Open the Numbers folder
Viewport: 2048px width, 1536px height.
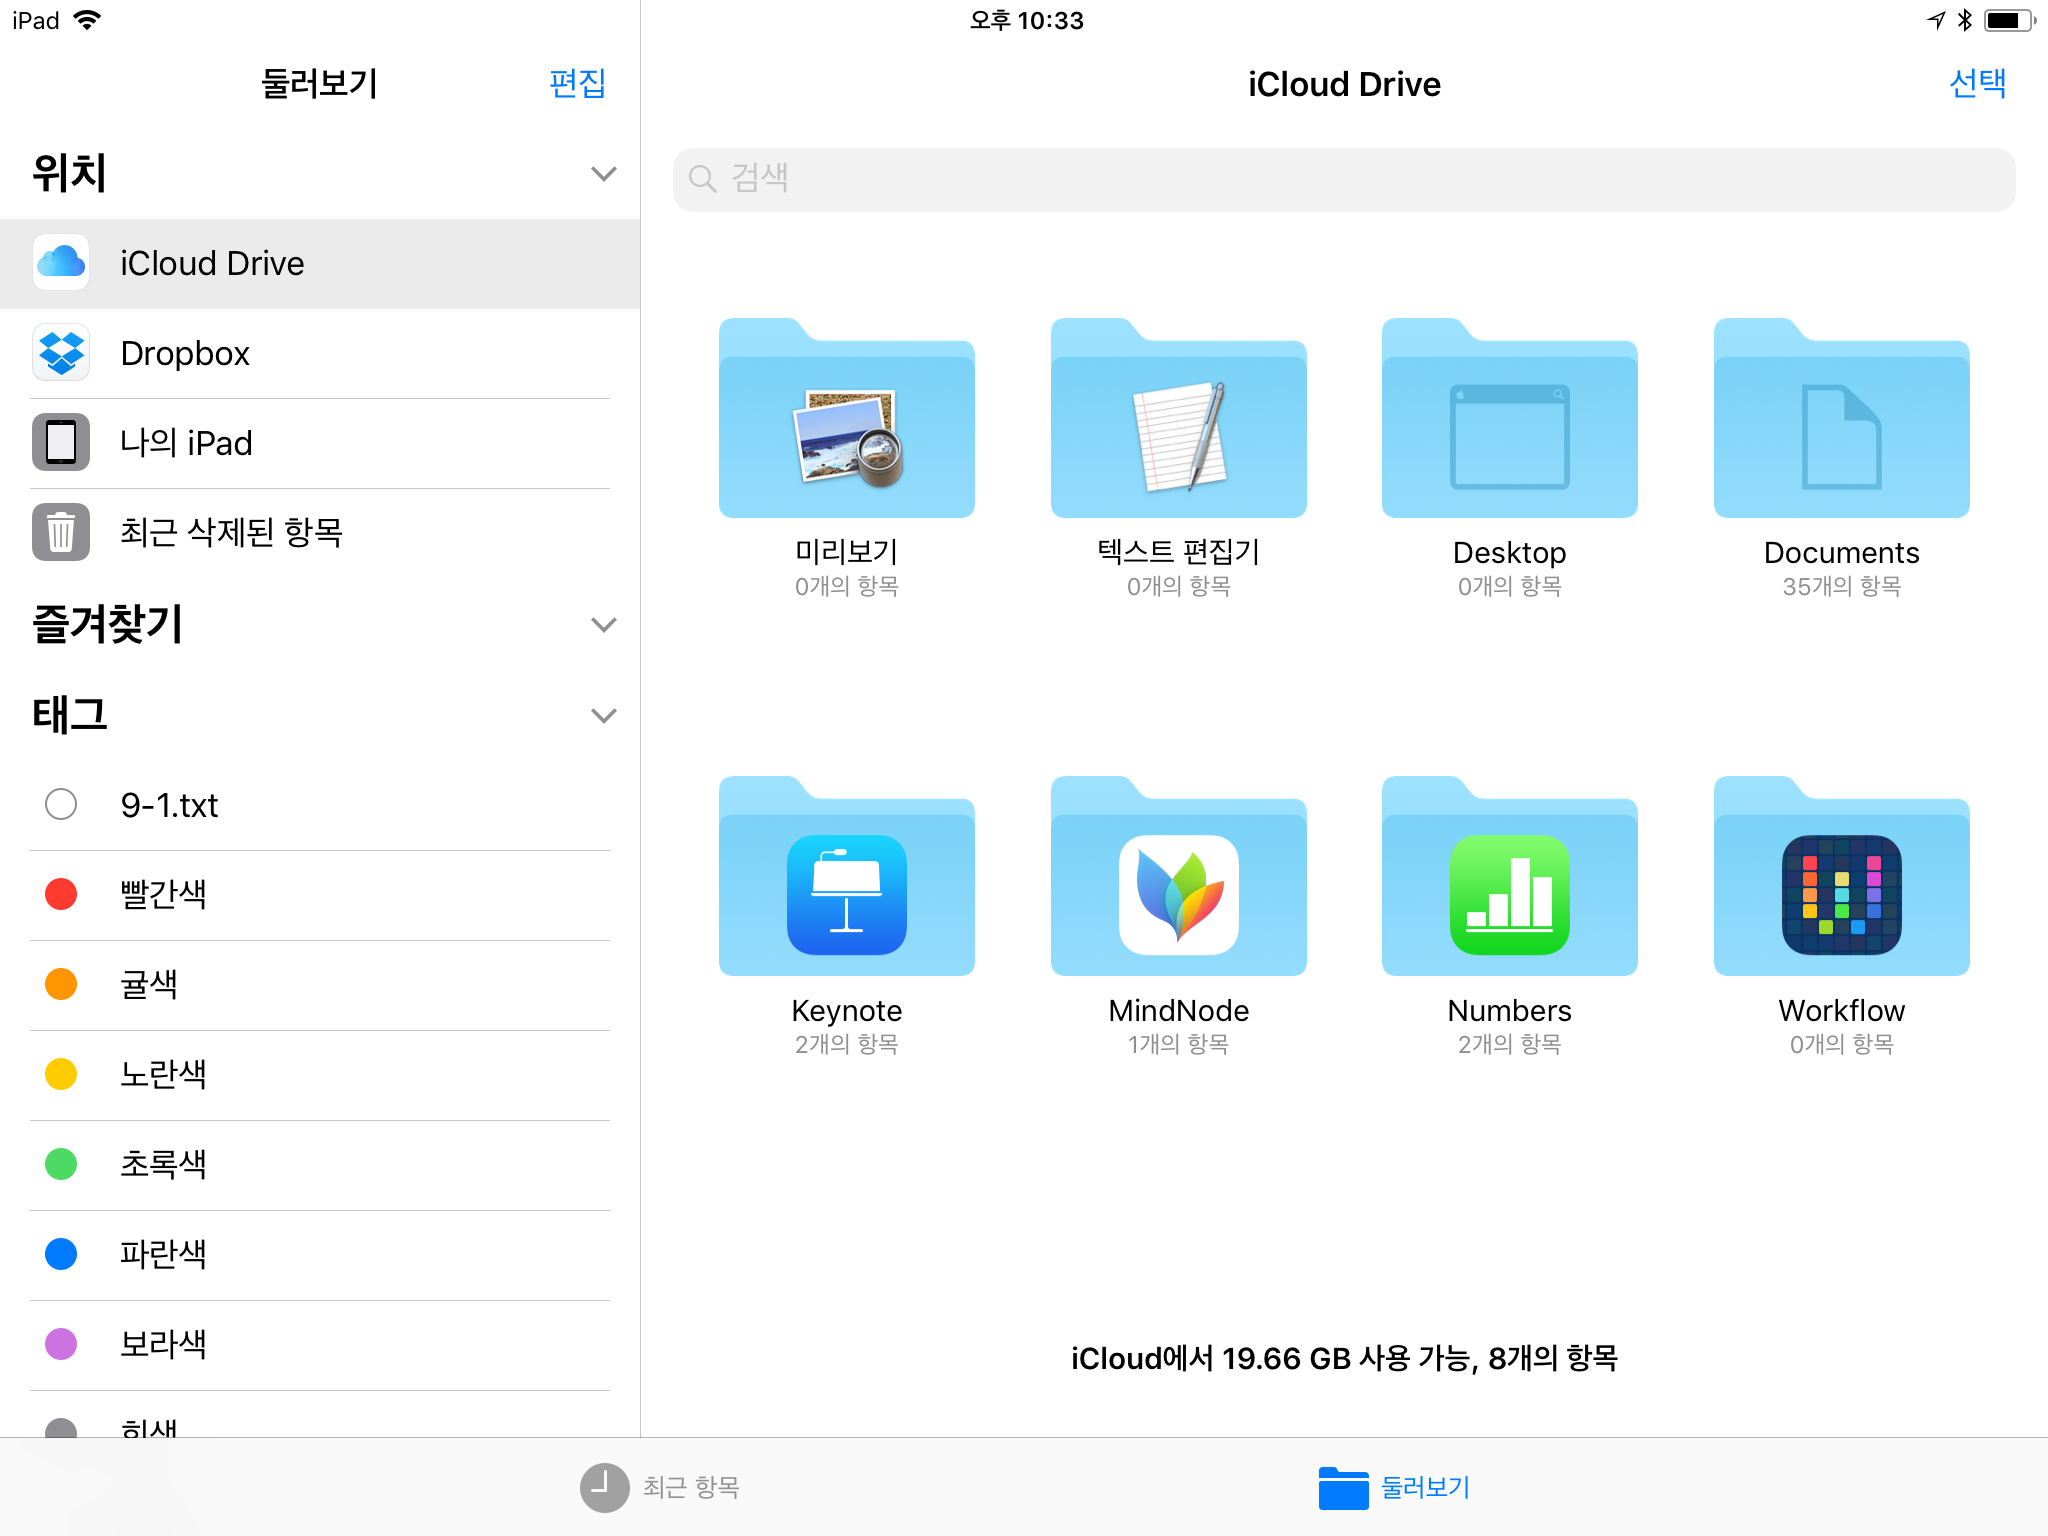[1509, 876]
